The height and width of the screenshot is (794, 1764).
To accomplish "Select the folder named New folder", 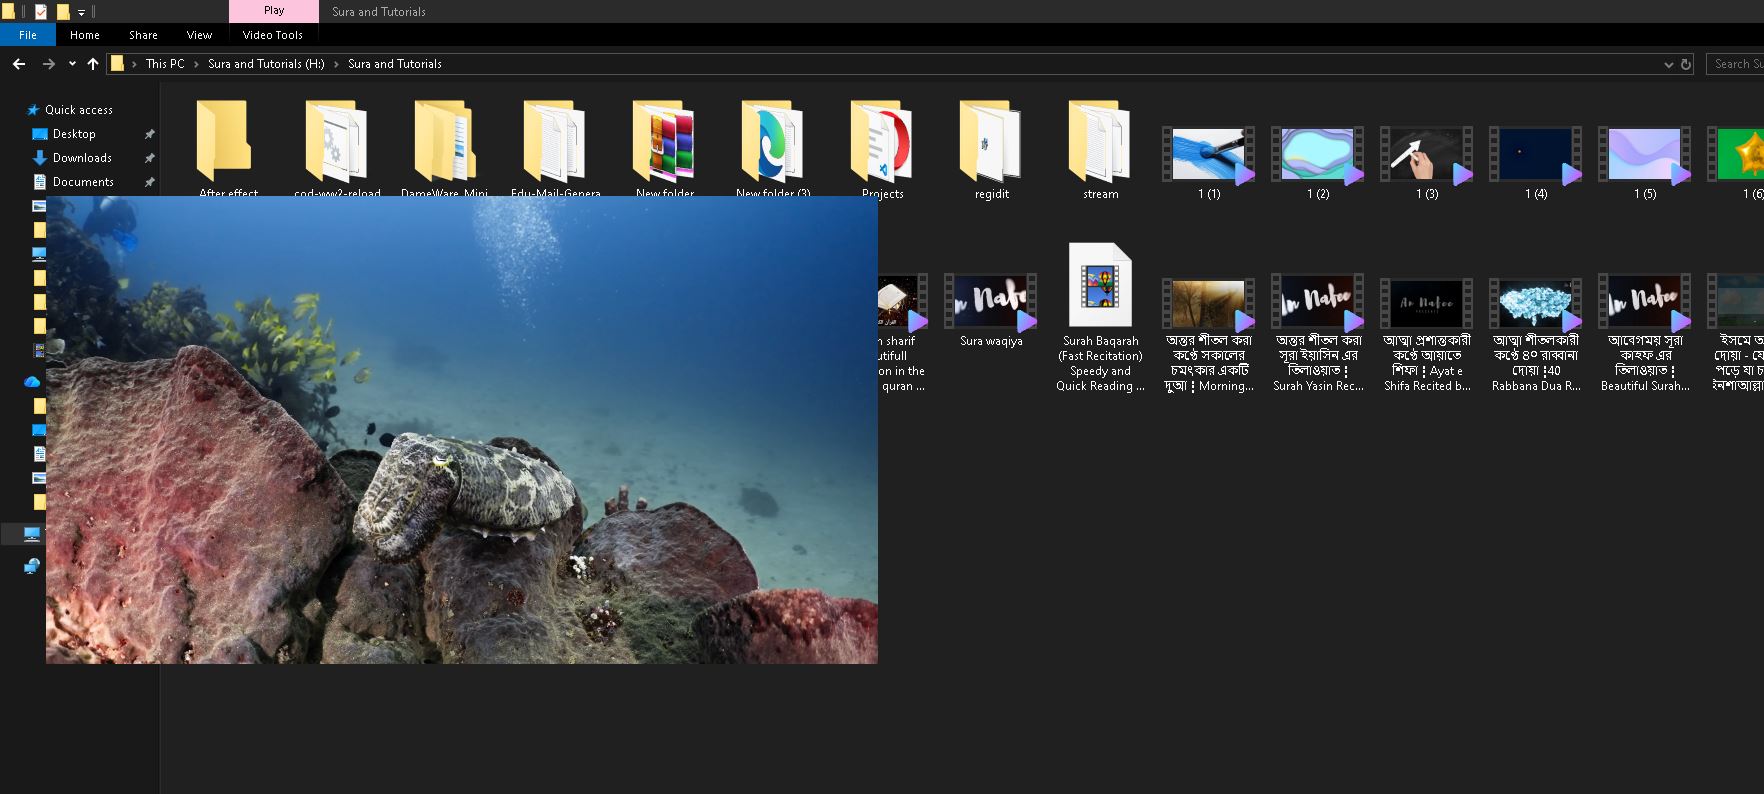I will (664, 148).
